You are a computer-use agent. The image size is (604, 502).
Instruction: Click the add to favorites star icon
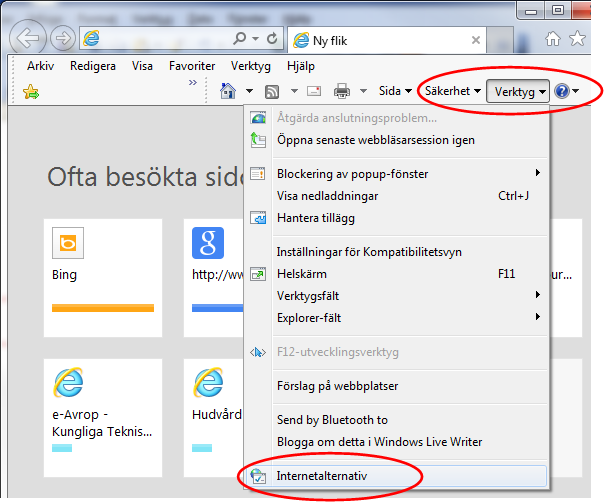(31, 92)
